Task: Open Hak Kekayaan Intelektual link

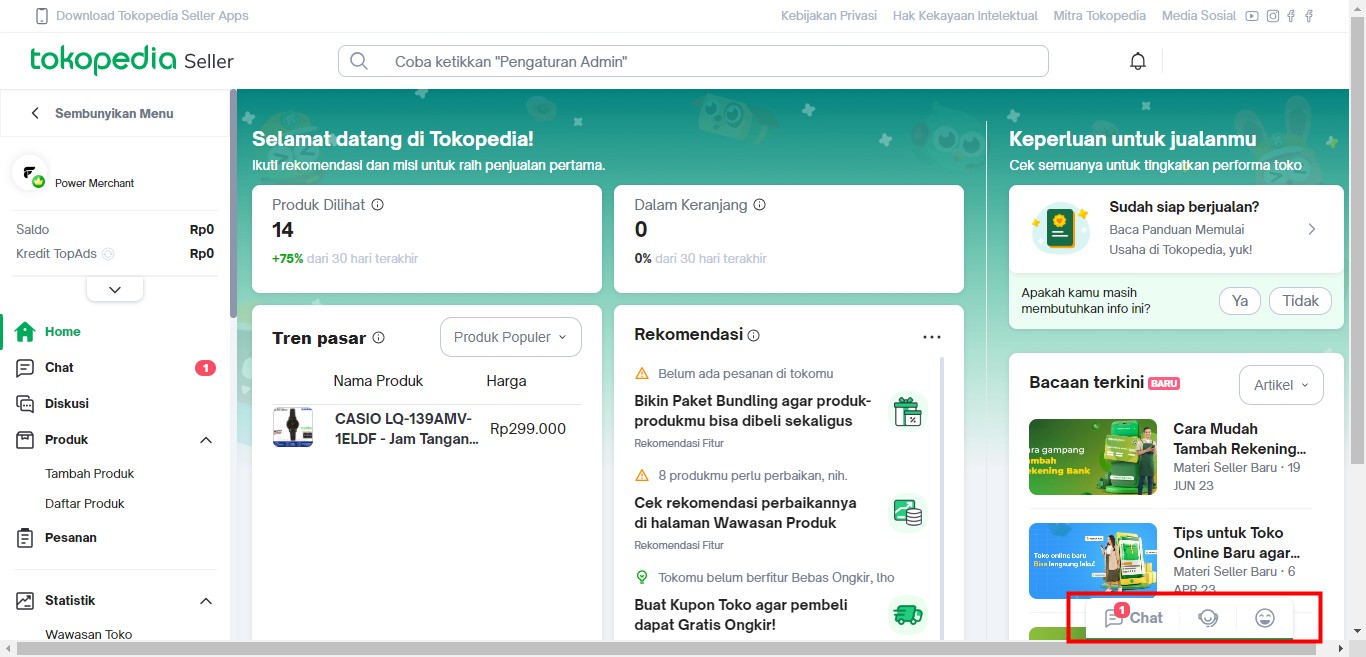Action: click(965, 16)
